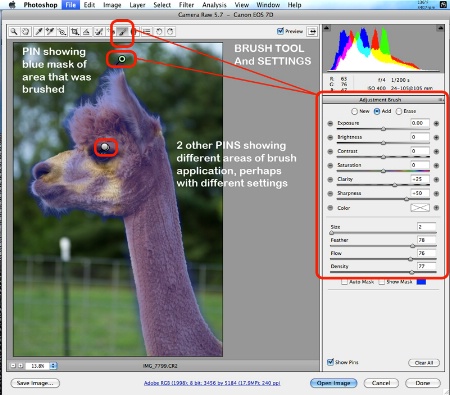
Task: Open the Filter menu
Action: [186, 5]
